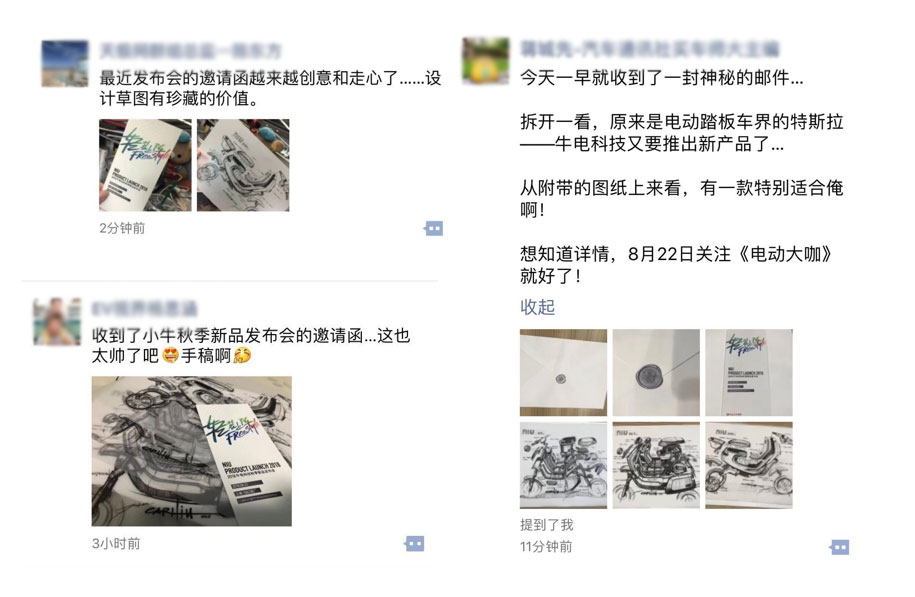915x597 pixels.
Task: View scooter sketch photo in first post
Action: tap(243, 165)
